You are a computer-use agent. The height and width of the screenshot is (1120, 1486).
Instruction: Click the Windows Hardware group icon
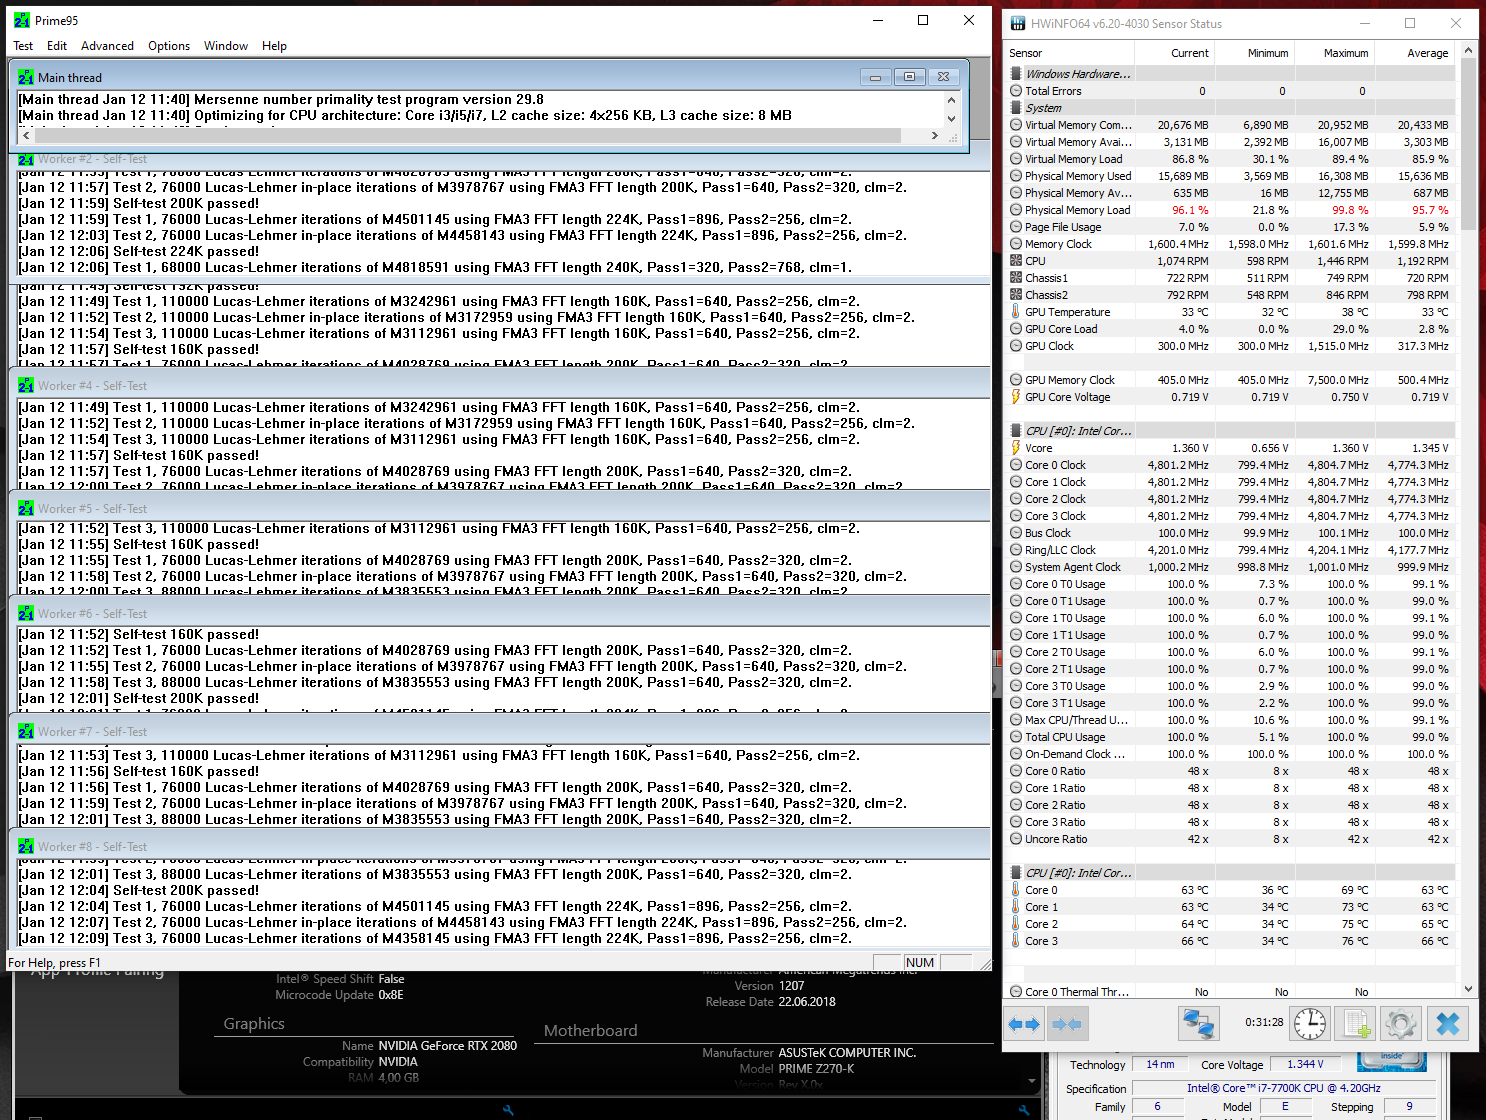[1016, 74]
